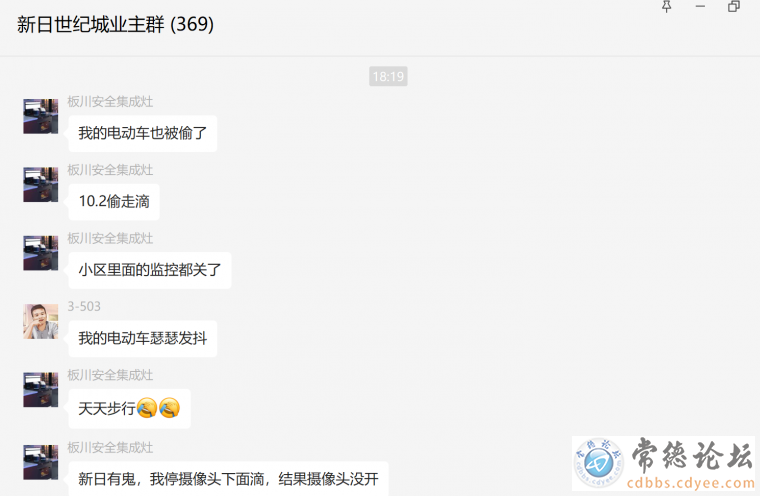Click the 常德论坛 watermark logo
This screenshot has height=496, width=760.
click(x=664, y=463)
